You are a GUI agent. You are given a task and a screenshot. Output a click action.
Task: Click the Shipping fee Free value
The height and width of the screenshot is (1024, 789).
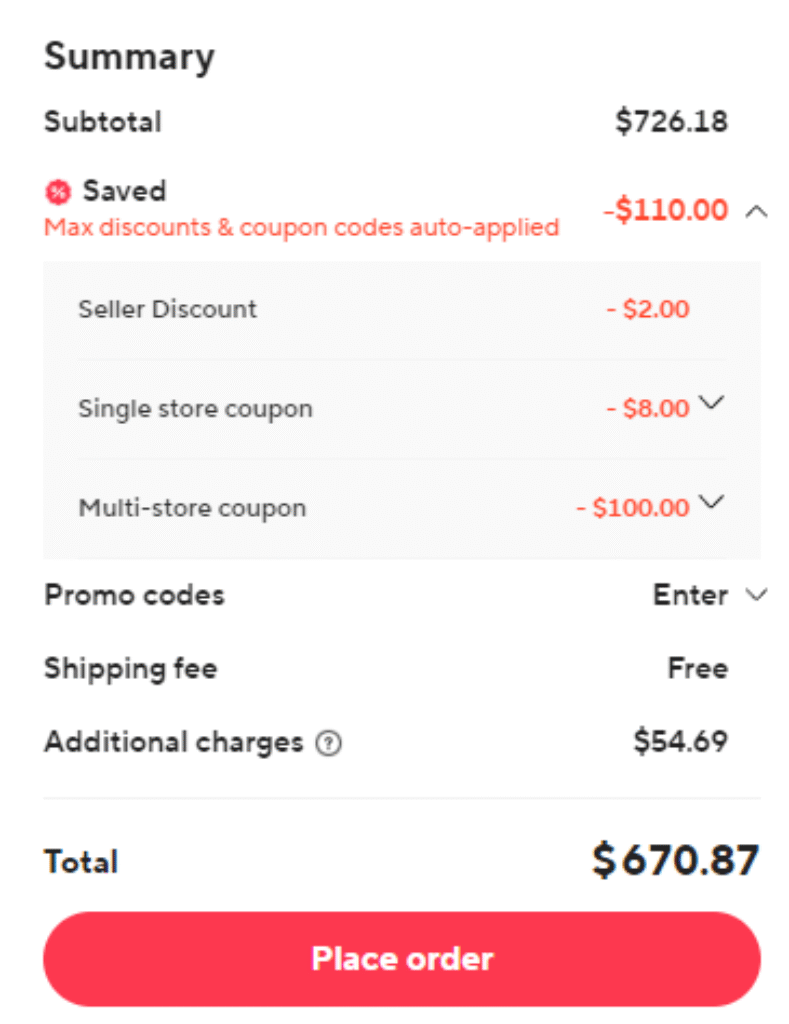click(698, 668)
